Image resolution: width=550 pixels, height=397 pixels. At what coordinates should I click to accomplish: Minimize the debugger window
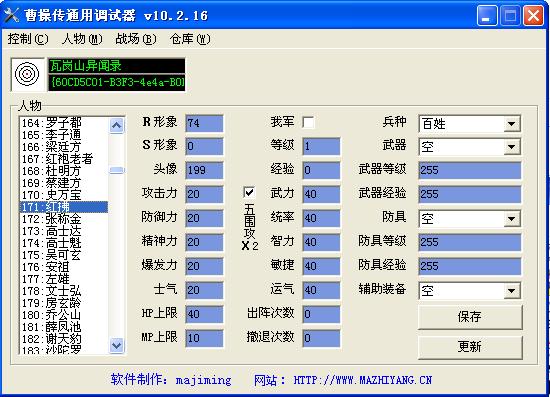click(x=487, y=16)
